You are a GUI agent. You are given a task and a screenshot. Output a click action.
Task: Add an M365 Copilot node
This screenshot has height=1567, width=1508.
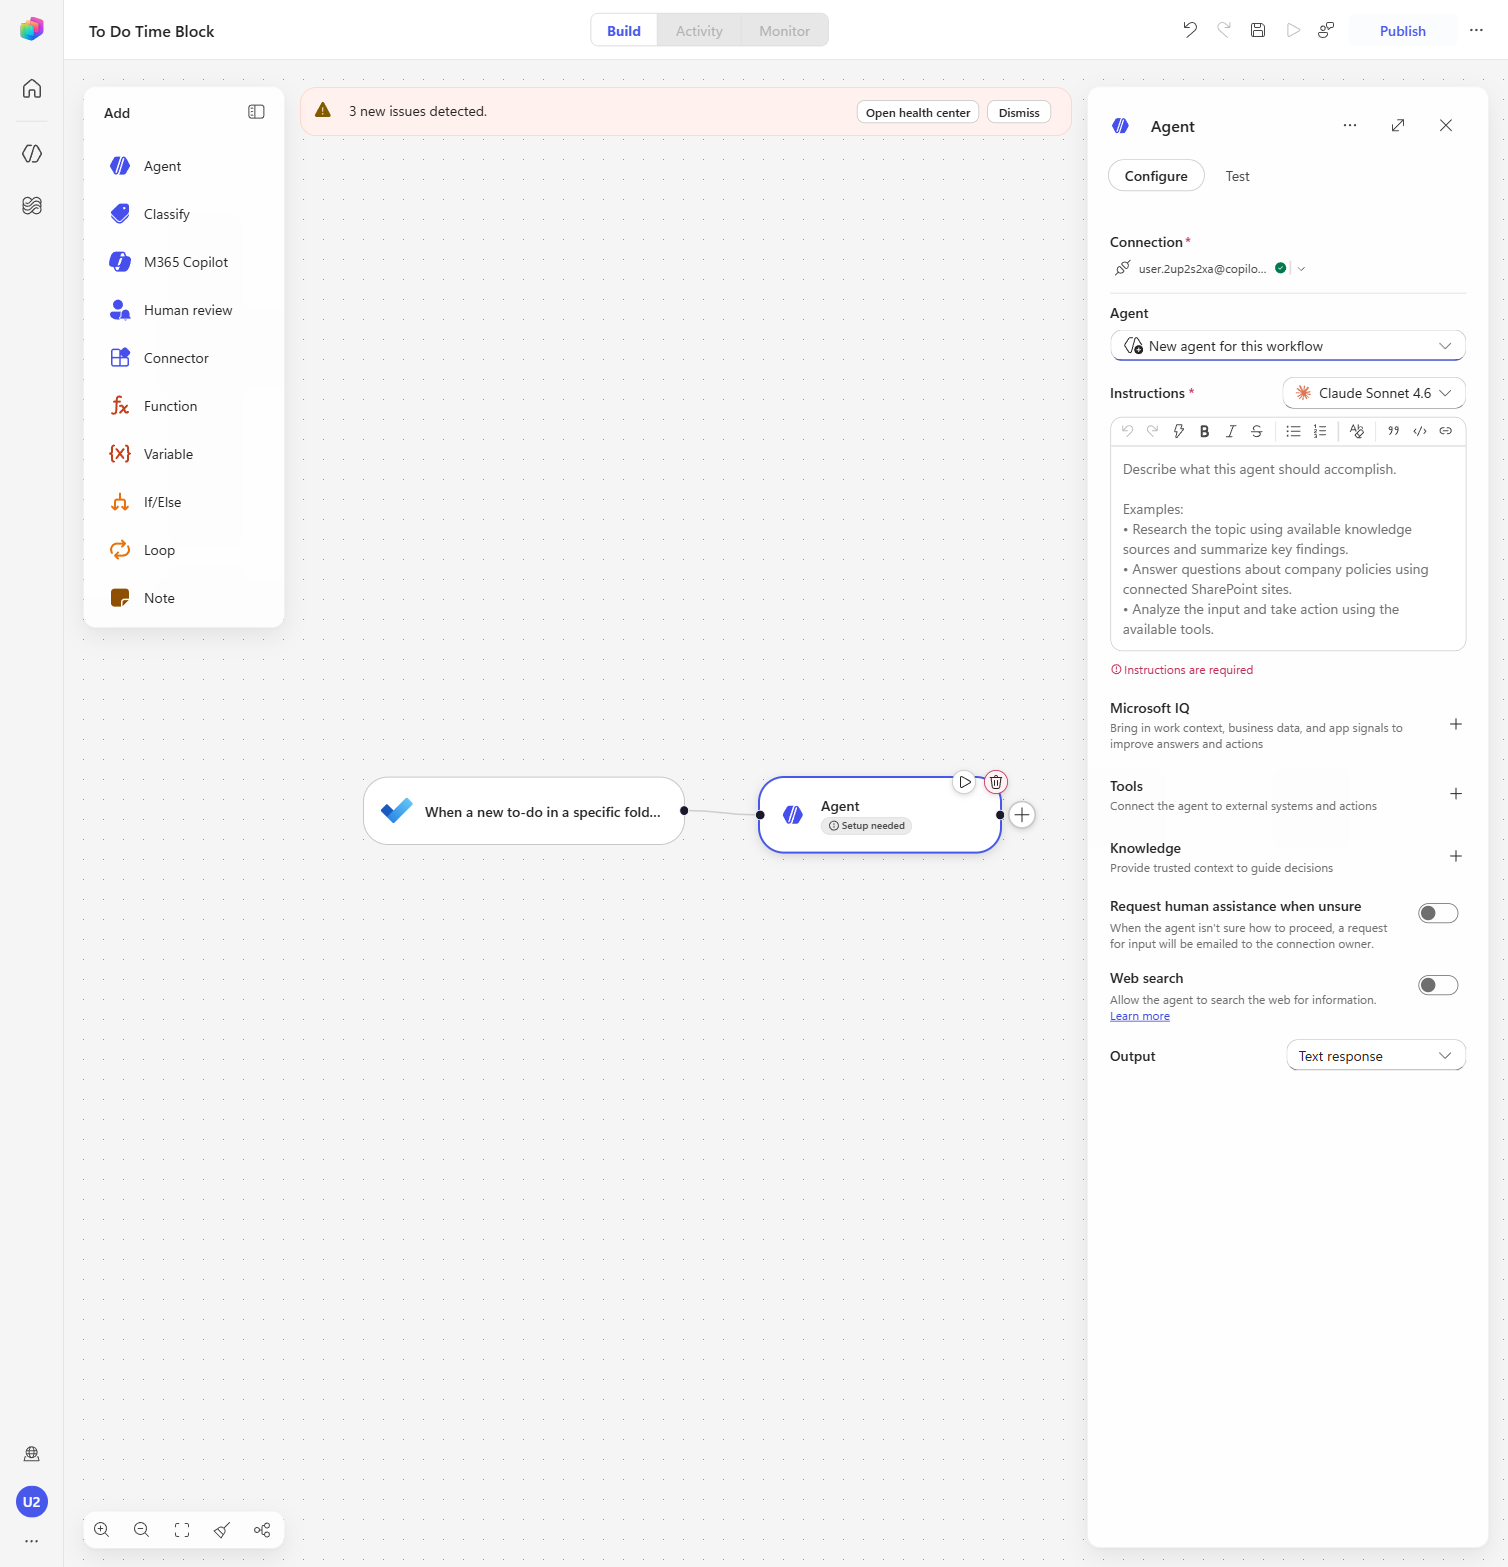coord(184,262)
